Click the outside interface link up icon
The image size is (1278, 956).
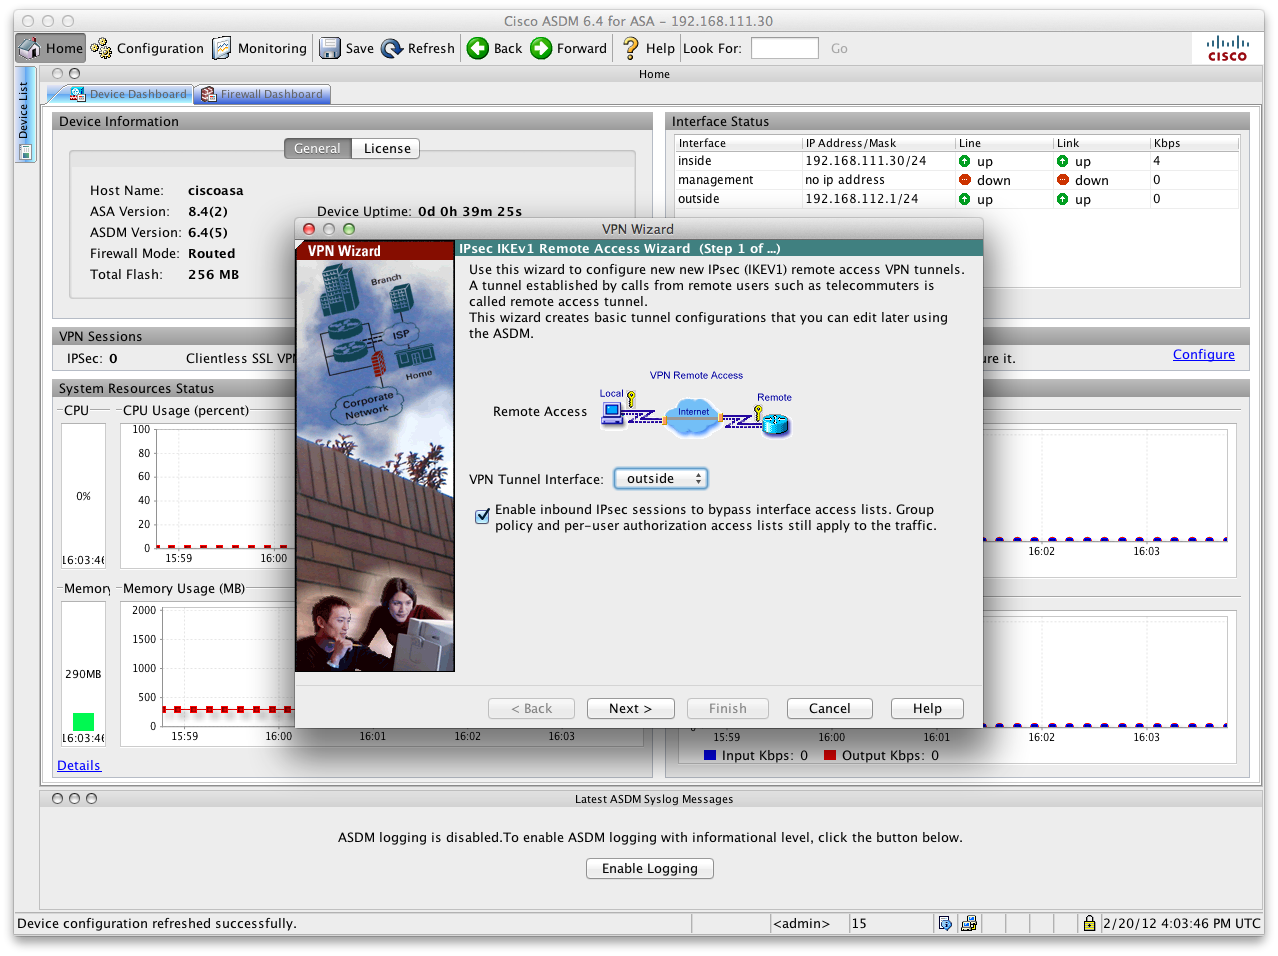pos(1062,199)
